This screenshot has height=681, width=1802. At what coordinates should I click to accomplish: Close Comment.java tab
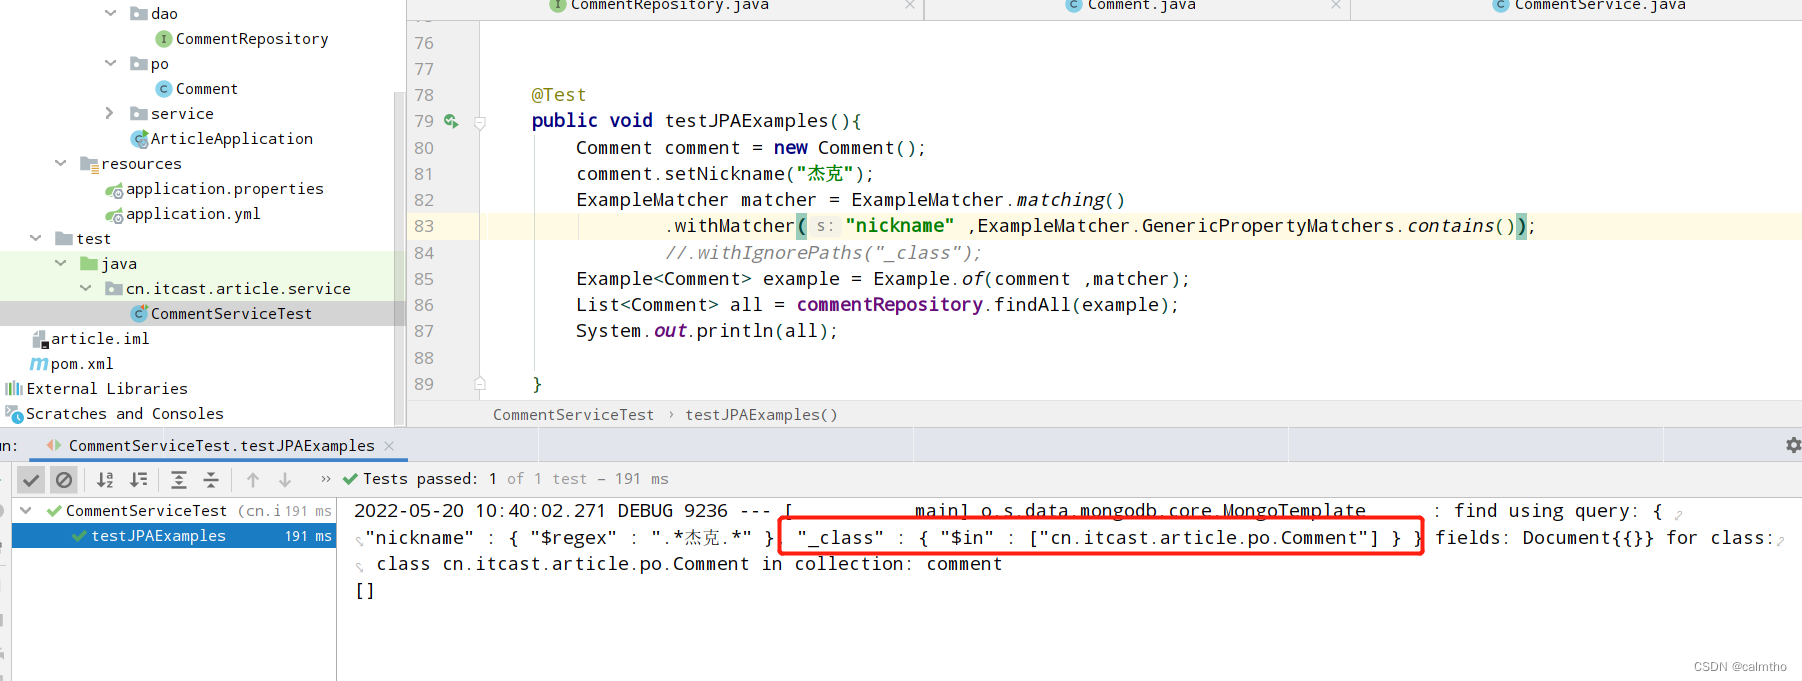[x=1336, y=6]
